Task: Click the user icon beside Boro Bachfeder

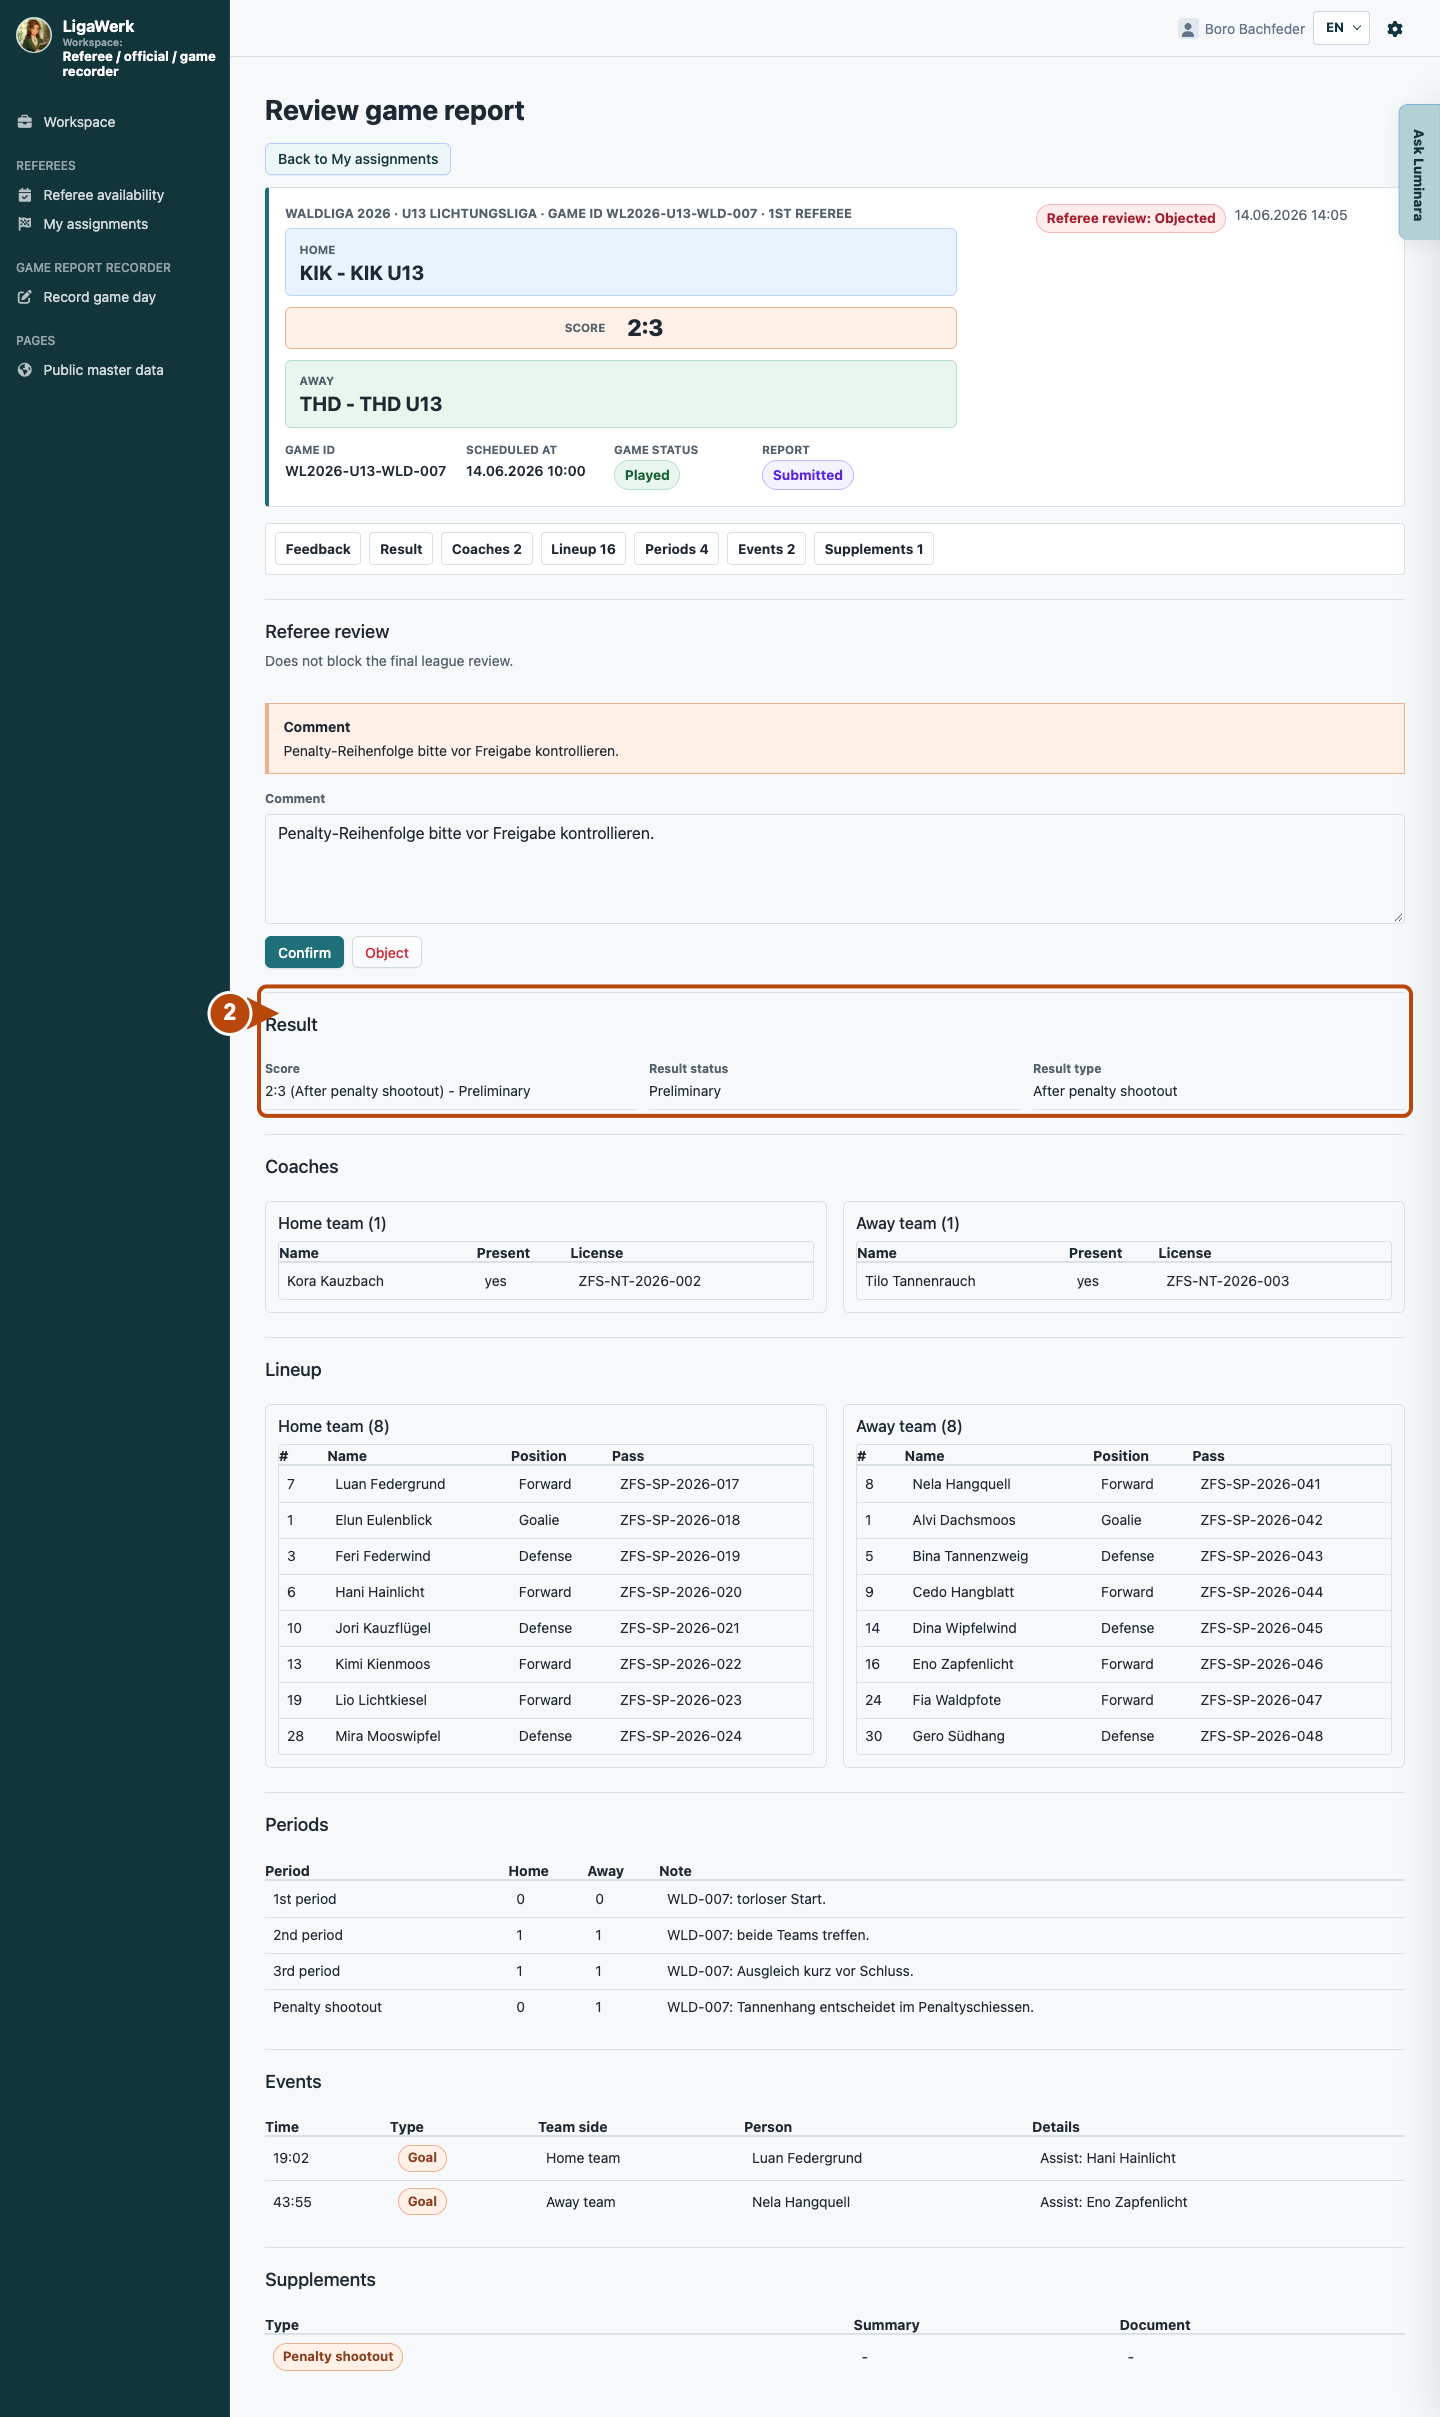Action: [x=1188, y=29]
